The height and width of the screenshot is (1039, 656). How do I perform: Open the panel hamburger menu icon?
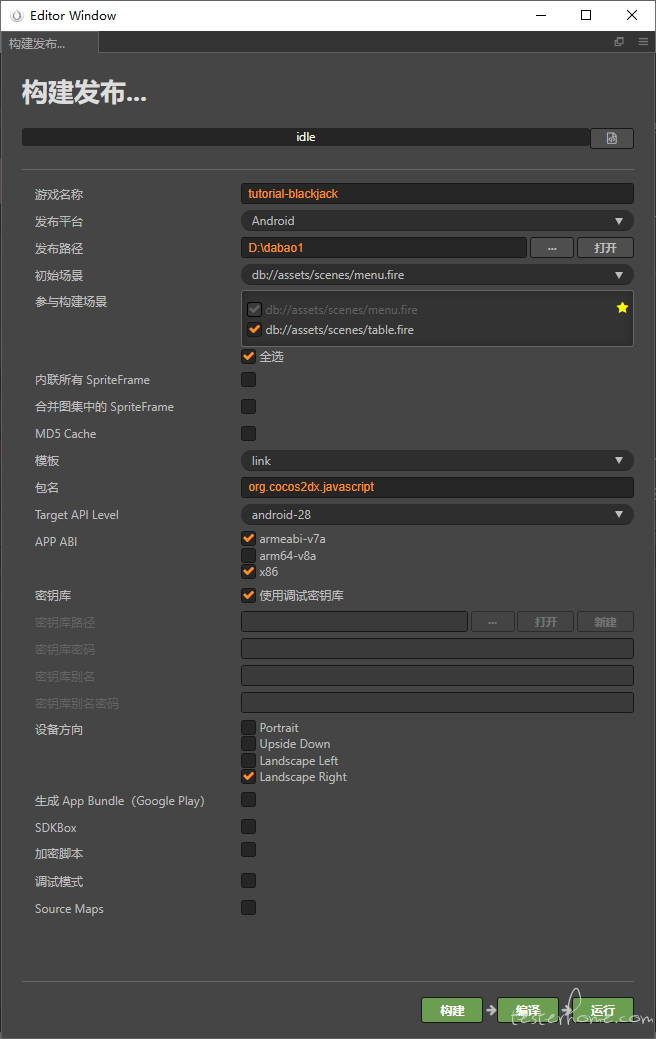(x=643, y=42)
